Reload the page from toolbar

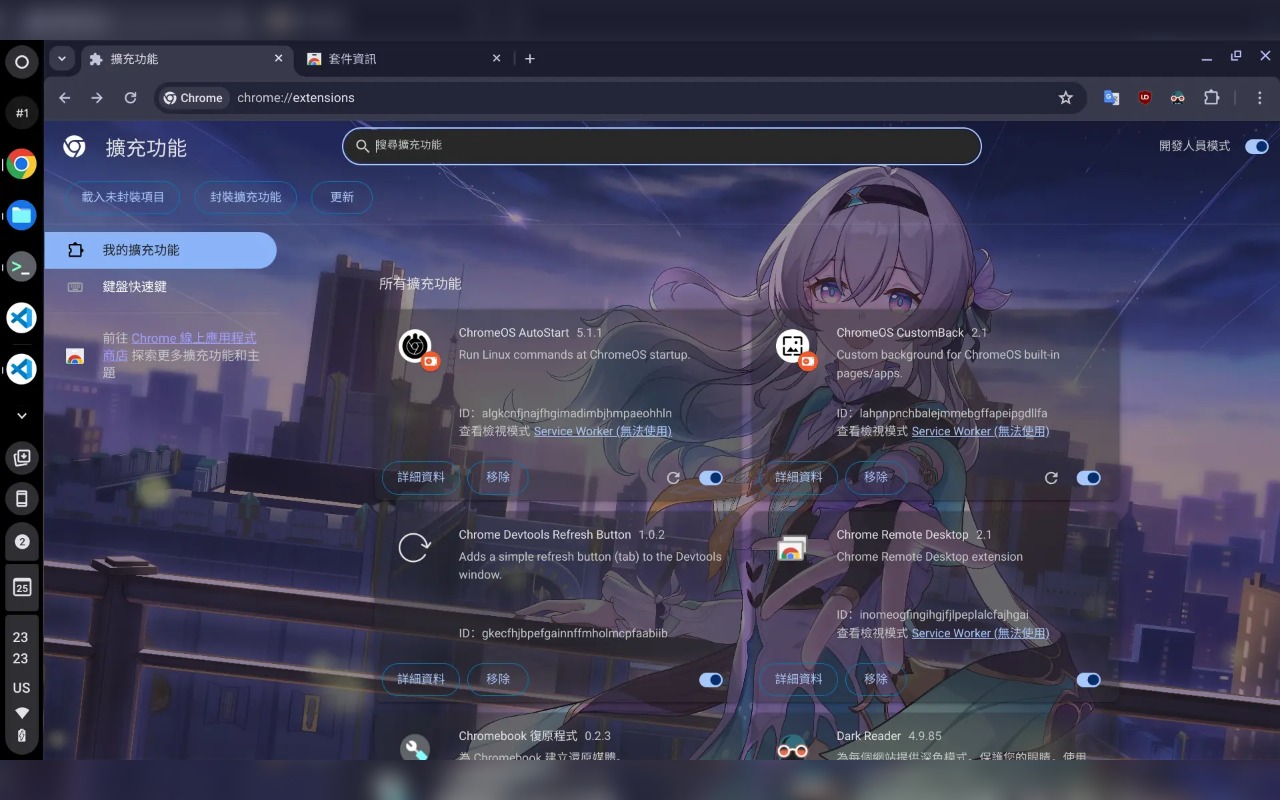pyautogui.click(x=130, y=98)
